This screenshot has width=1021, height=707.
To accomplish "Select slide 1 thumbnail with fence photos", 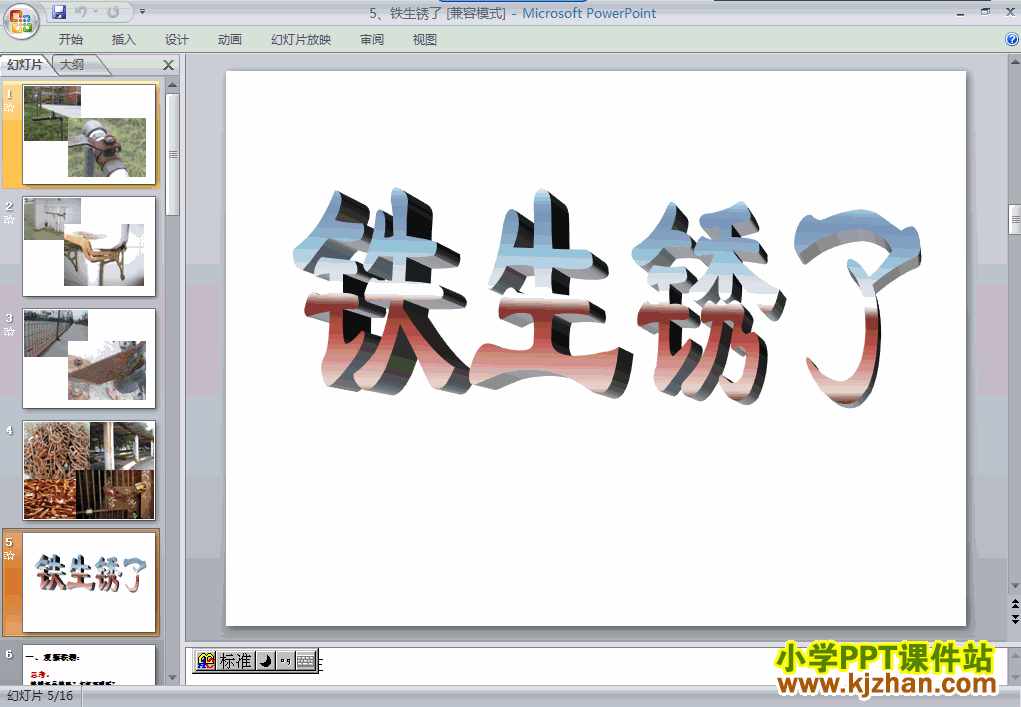I will 89,135.
